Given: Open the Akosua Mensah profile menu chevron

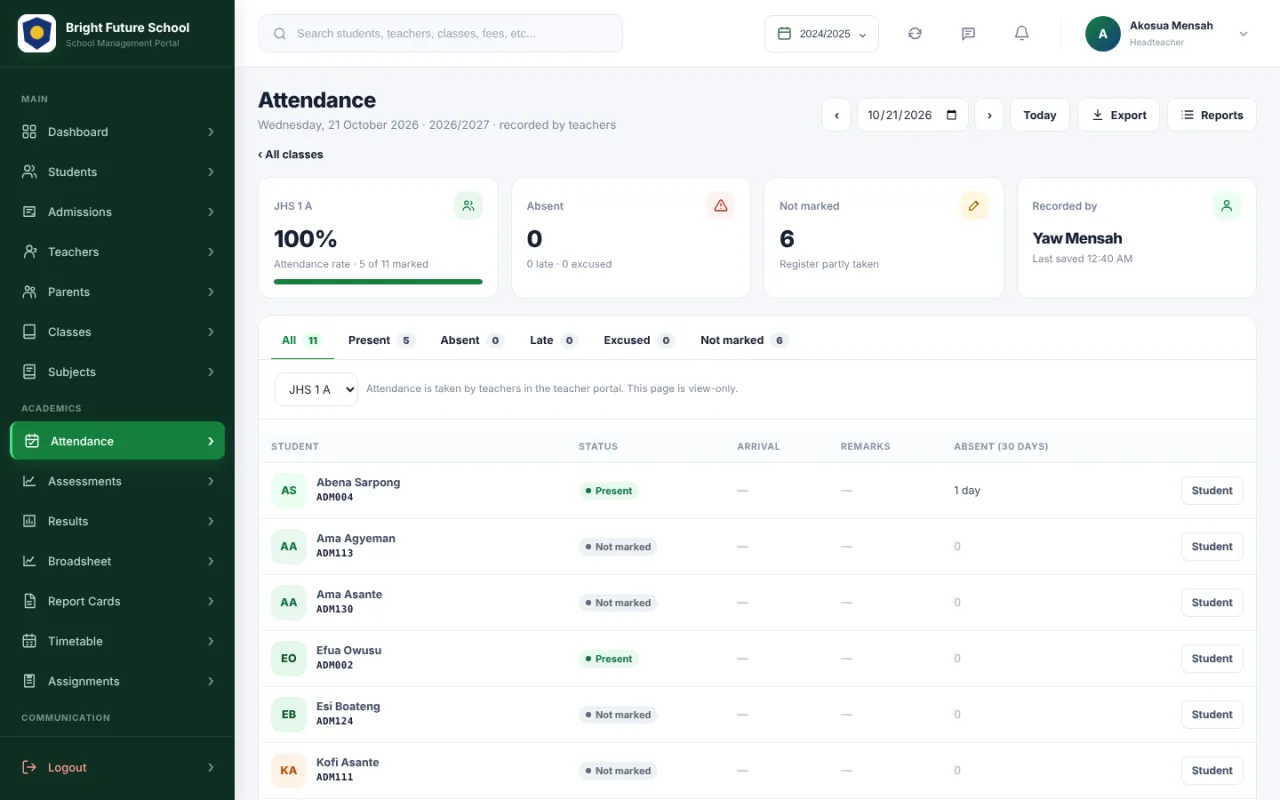Looking at the screenshot, I should [1244, 34].
